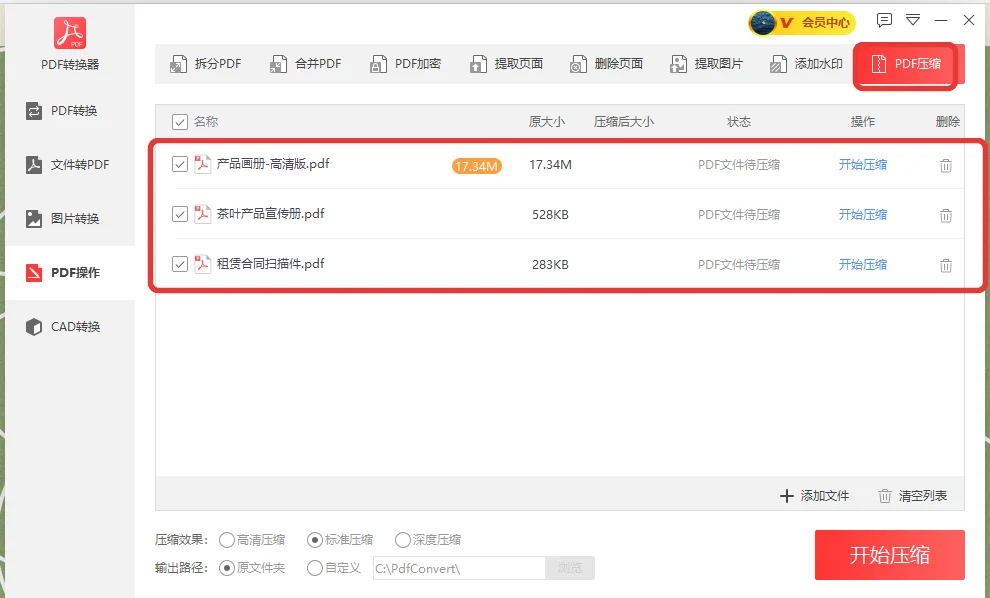Click the 压缩后大小 column header
The height and width of the screenshot is (598, 990).
pos(624,122)
